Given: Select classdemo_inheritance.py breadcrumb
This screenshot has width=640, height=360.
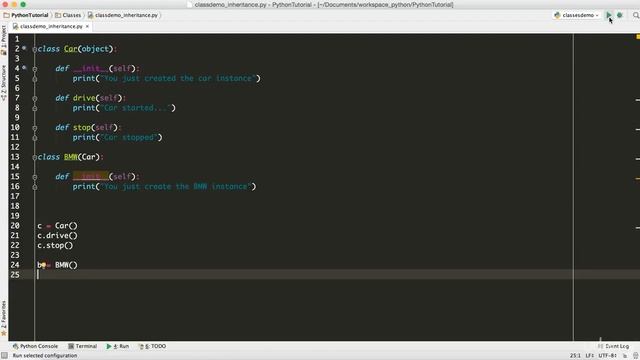Looking at the screenshot, I should point(123,15).
